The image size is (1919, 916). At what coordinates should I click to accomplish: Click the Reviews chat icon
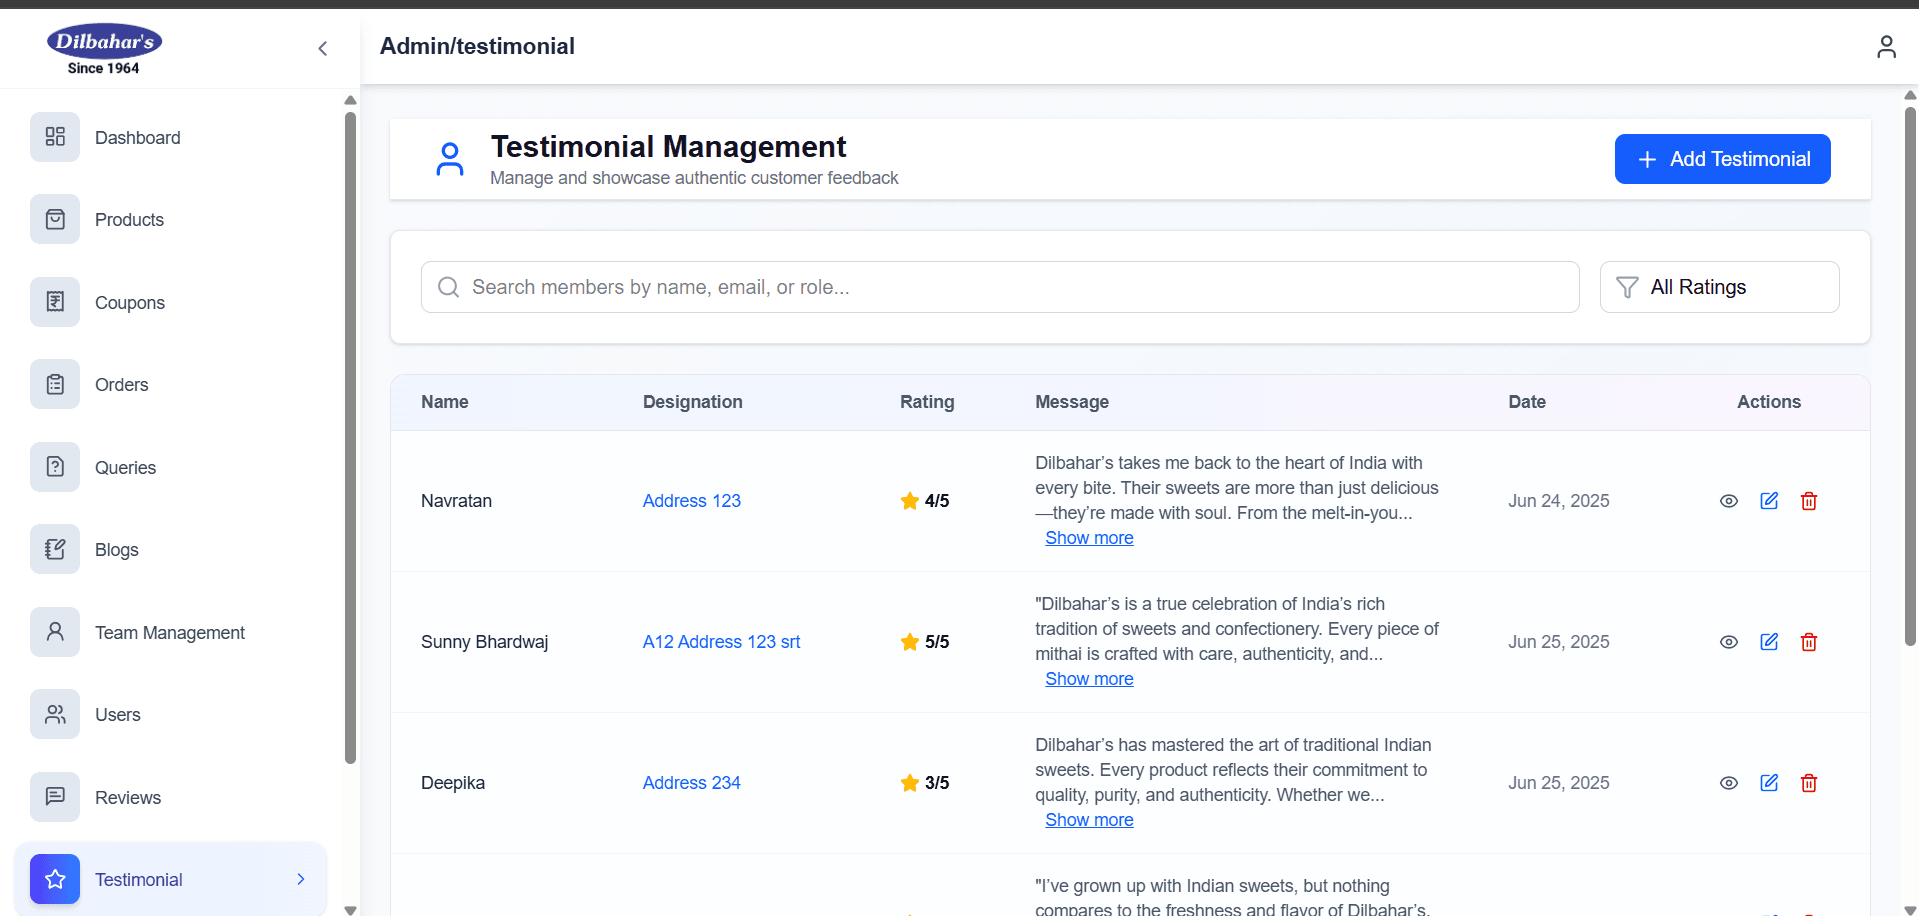coord(55,797)
